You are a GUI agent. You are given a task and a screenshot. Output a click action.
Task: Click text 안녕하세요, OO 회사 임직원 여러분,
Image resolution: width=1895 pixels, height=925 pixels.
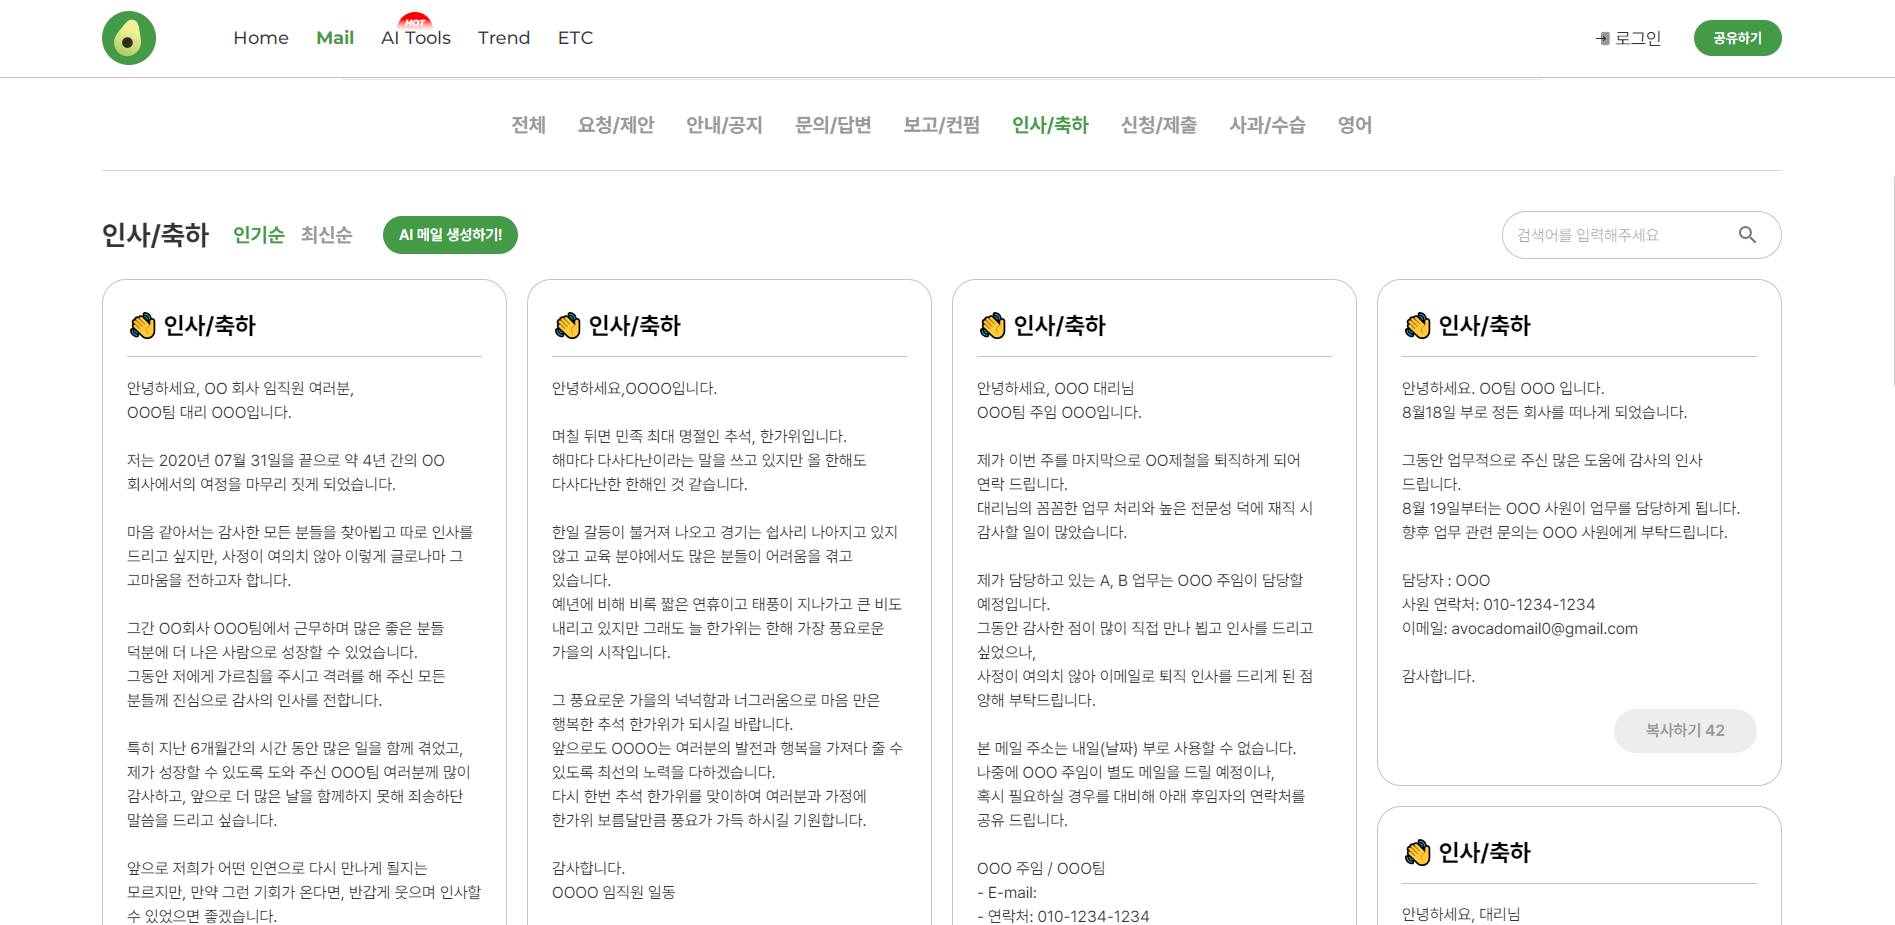click(240, 388)
